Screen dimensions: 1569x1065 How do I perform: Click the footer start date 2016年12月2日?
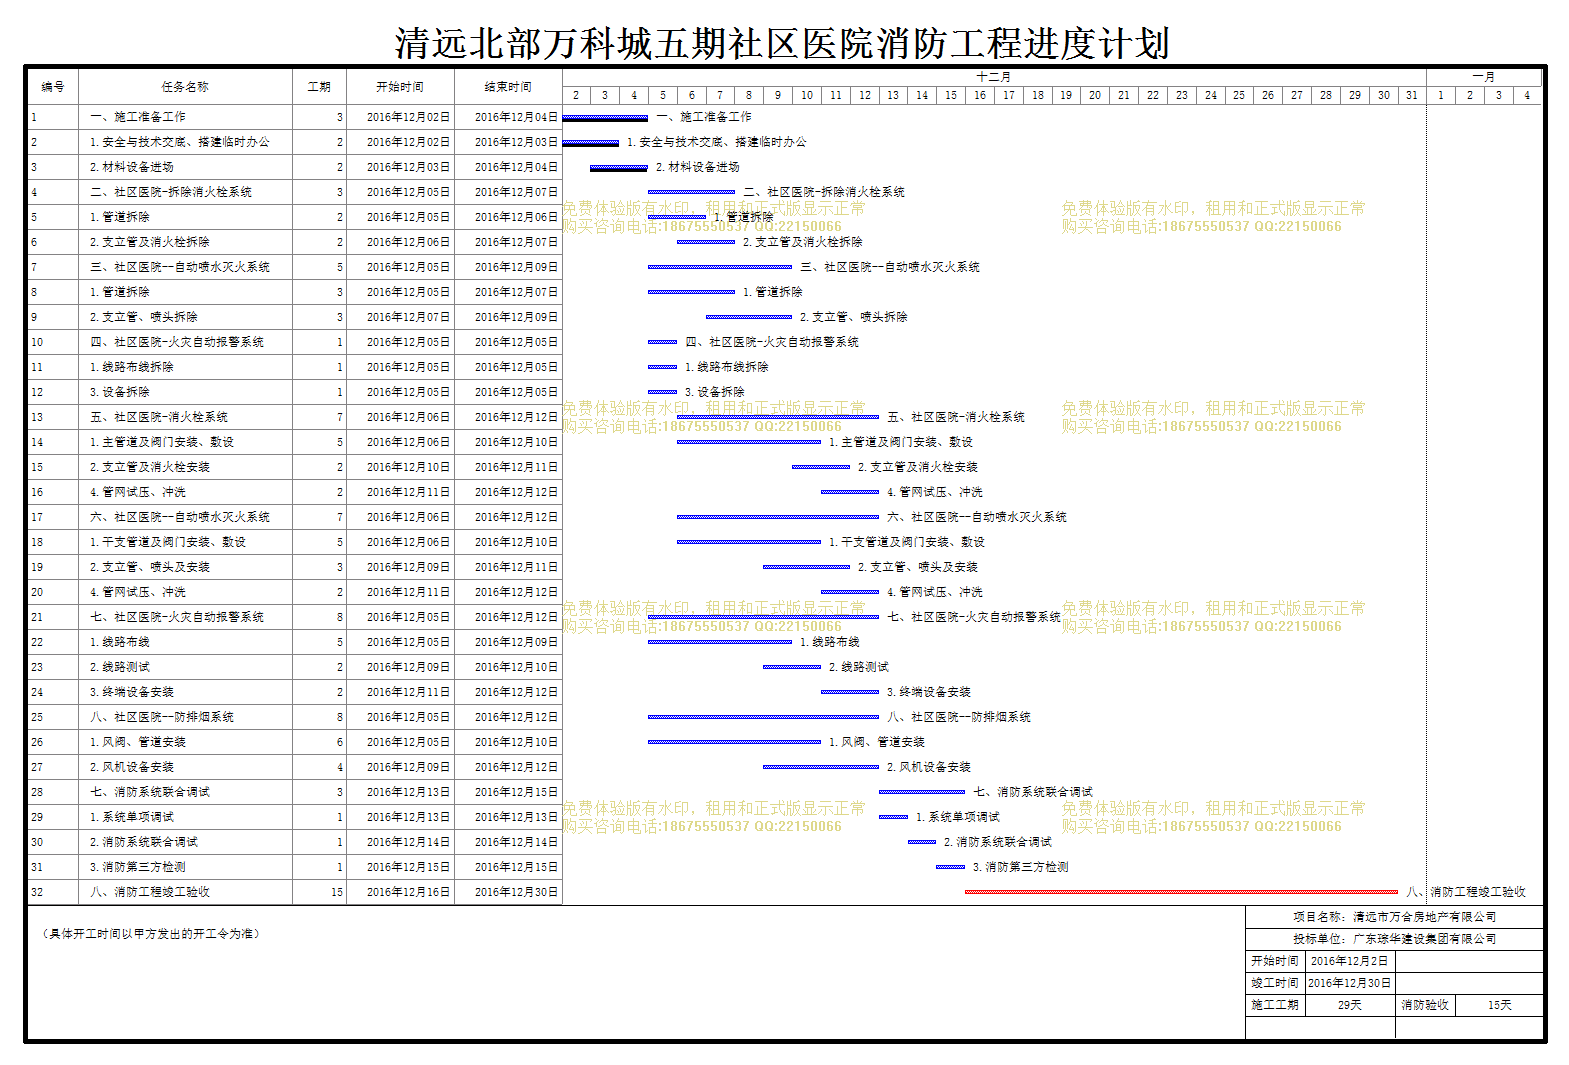click(1349, 961)
